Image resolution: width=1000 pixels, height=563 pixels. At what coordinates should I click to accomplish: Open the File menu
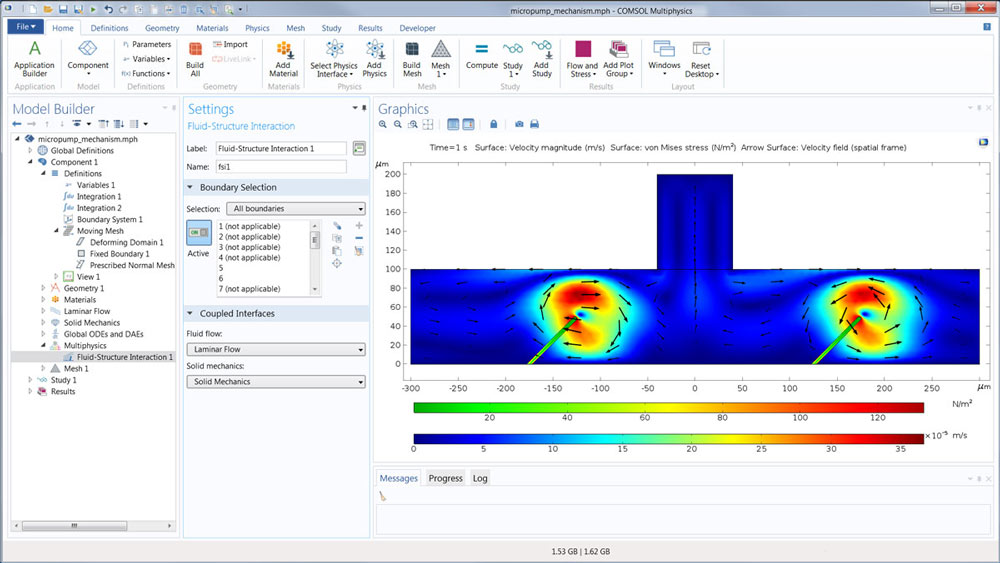click(25, 27)
